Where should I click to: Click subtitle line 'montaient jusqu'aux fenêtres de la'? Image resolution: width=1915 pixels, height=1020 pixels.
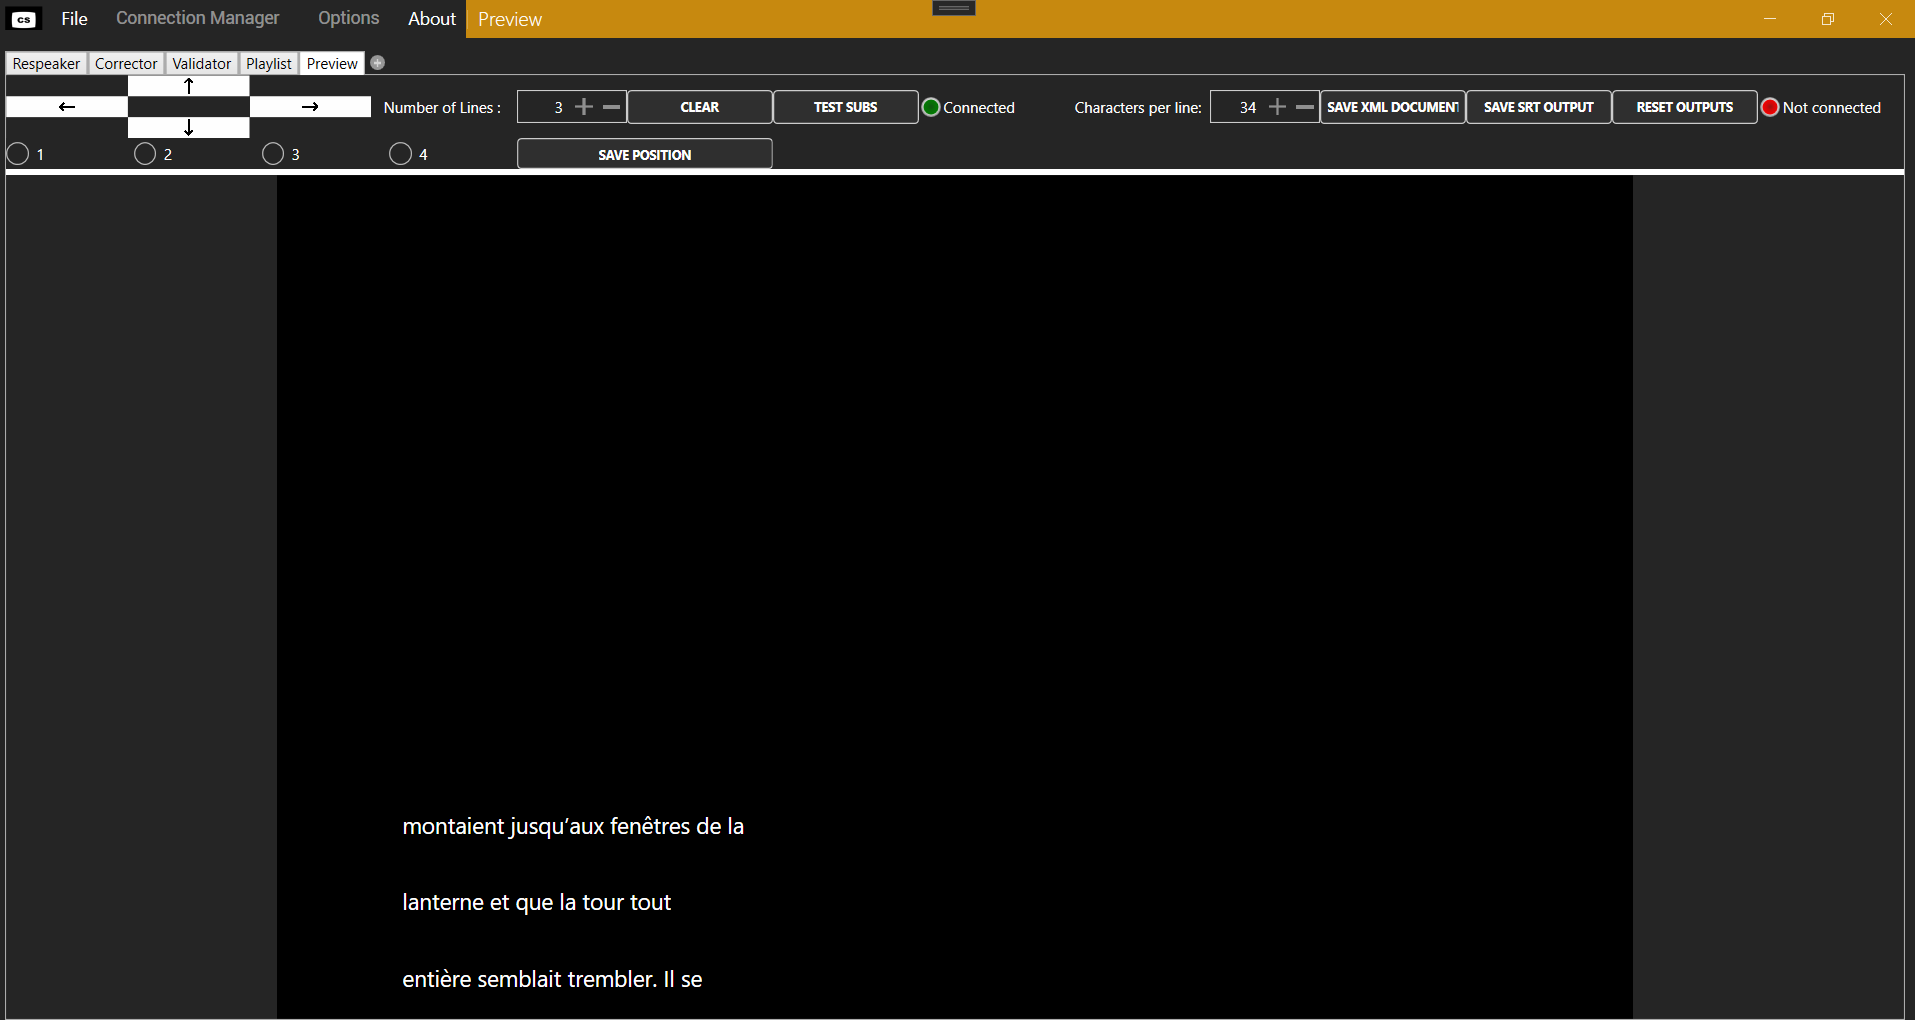click(x=573, y=827)
